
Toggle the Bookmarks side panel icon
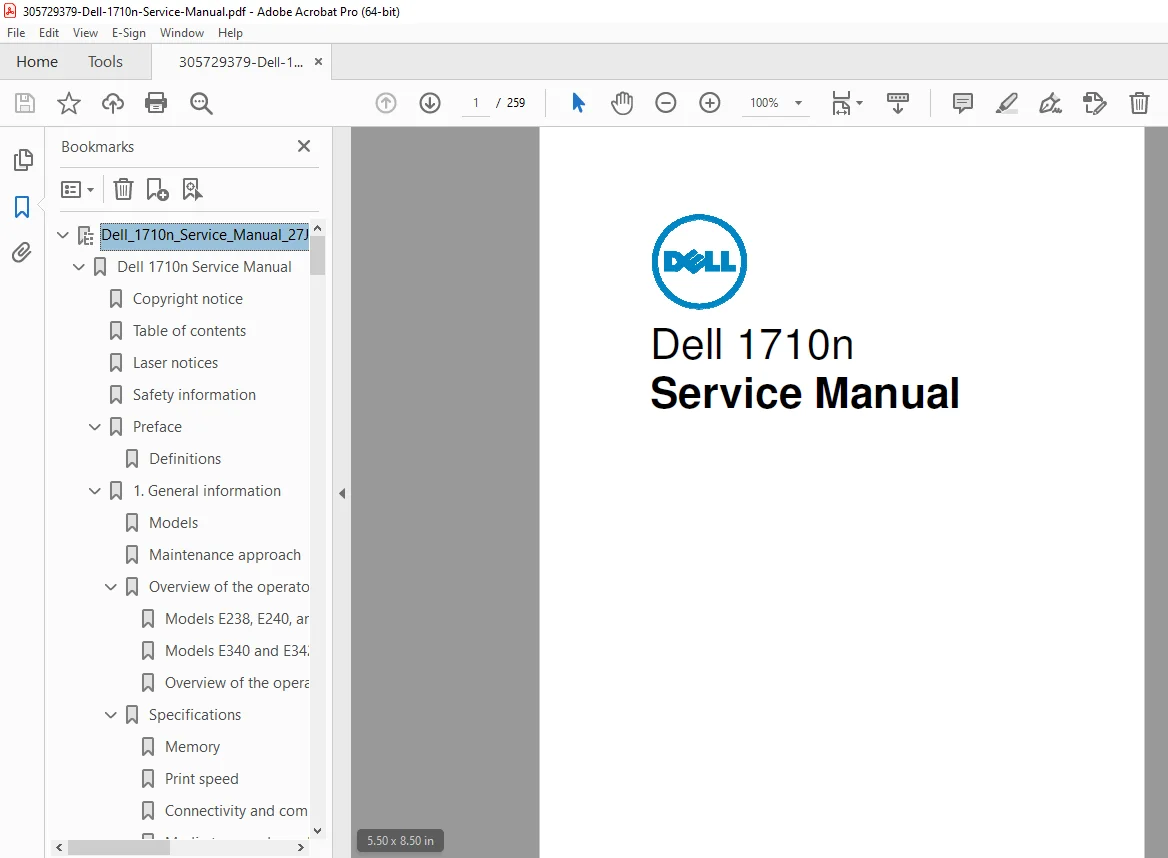point(22,206)
